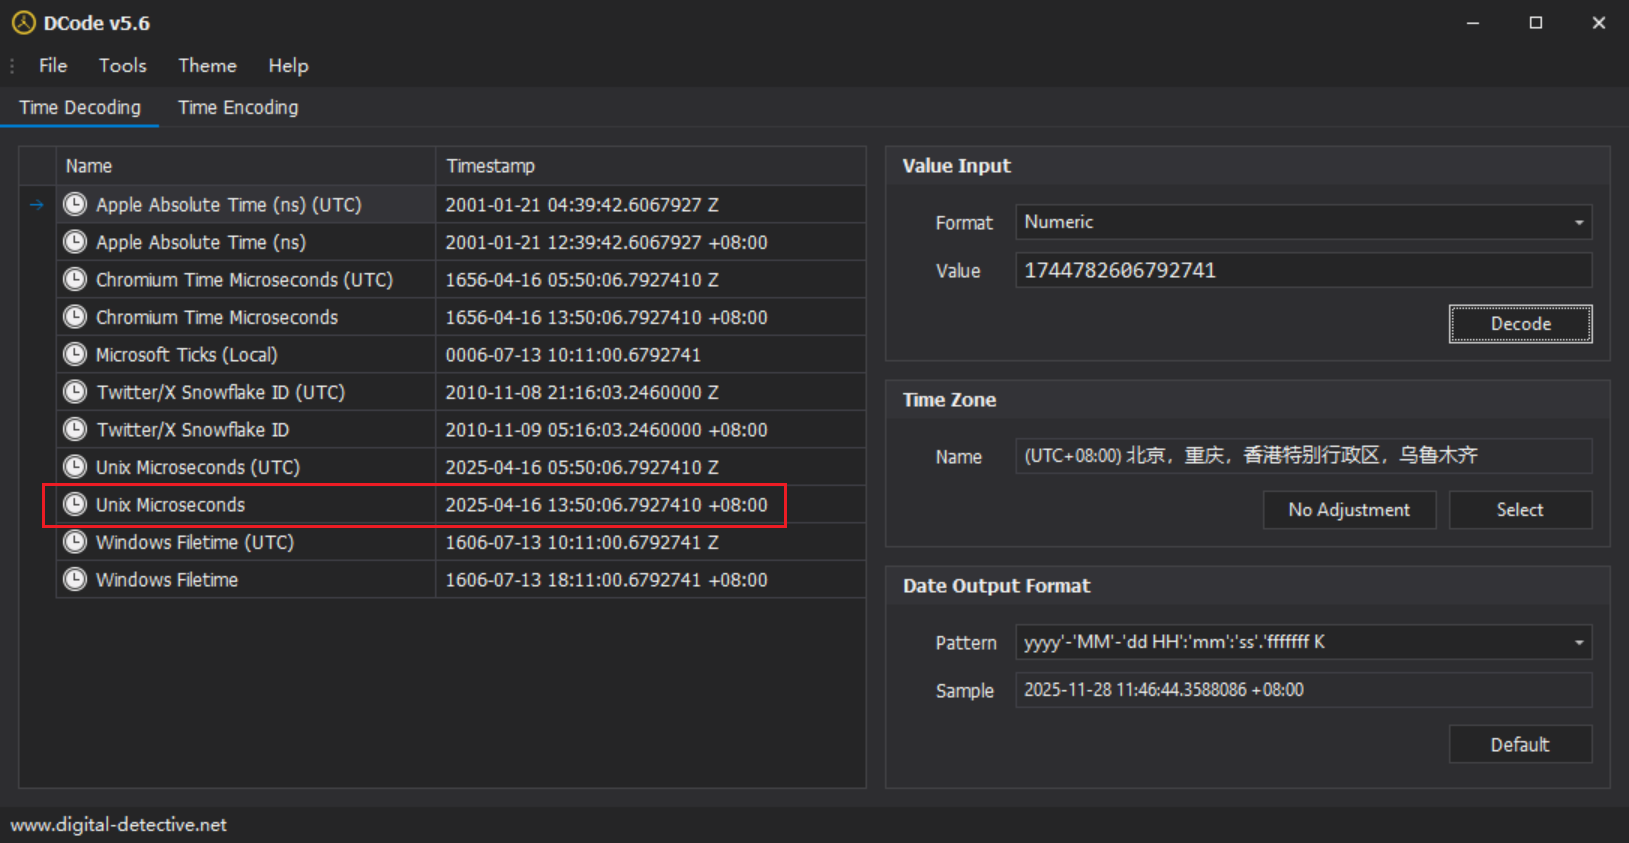Open the Theme menu
This screenshot has width=1629, height=843.
tap(207, 66)
